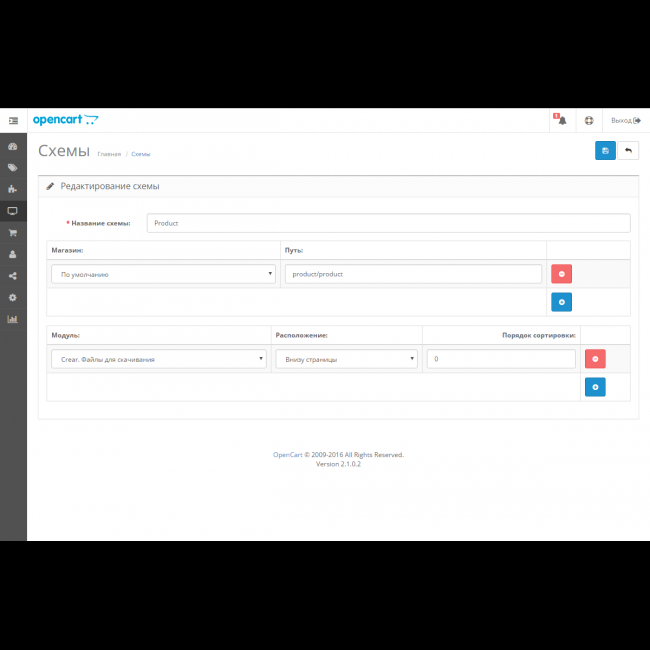Open the Catalog tag icon in sidebar
The width and height of the screenshot is (650, 650).
(13, 168)
